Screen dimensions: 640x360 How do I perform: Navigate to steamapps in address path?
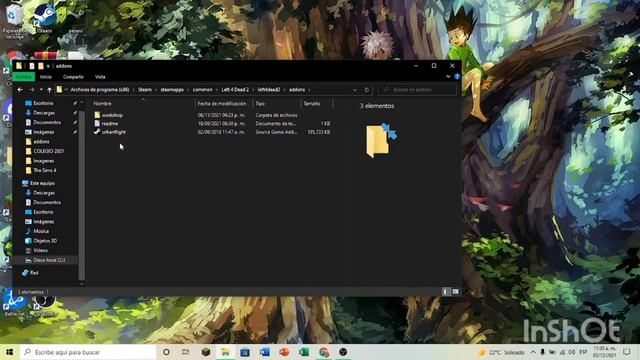click(x=172, y=90)
